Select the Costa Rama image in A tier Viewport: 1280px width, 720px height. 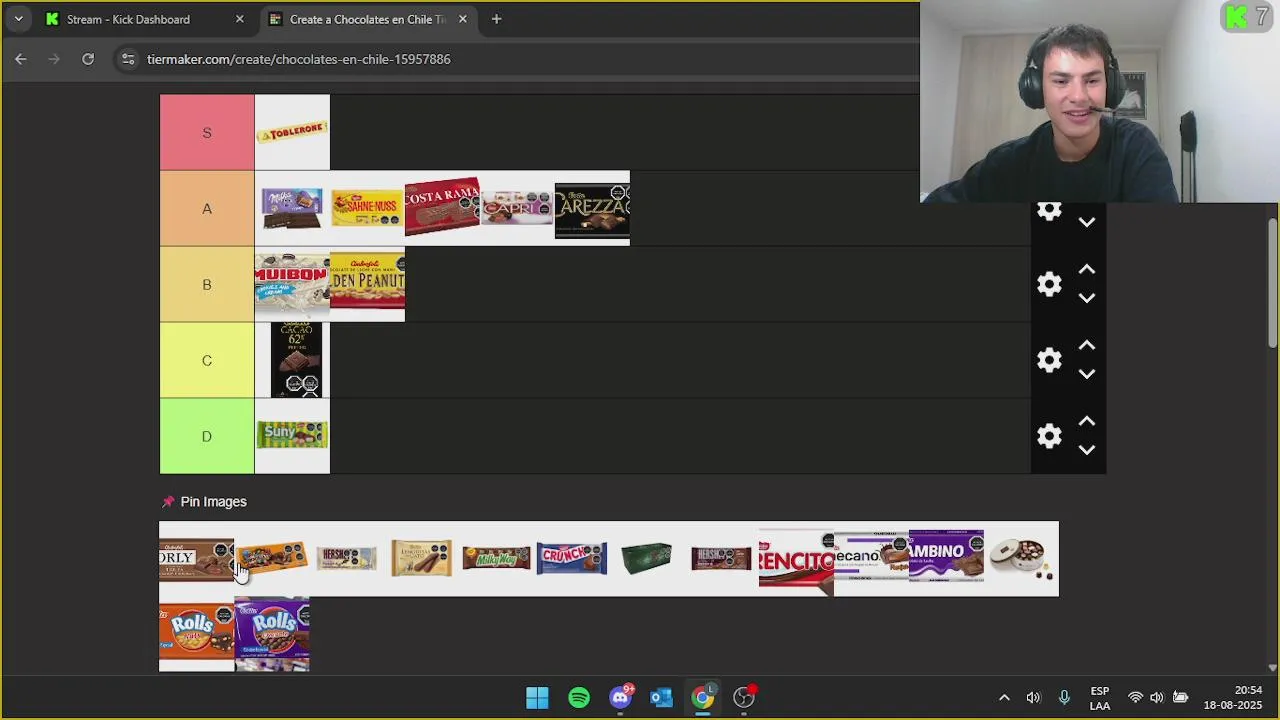[x=442, y=208]
